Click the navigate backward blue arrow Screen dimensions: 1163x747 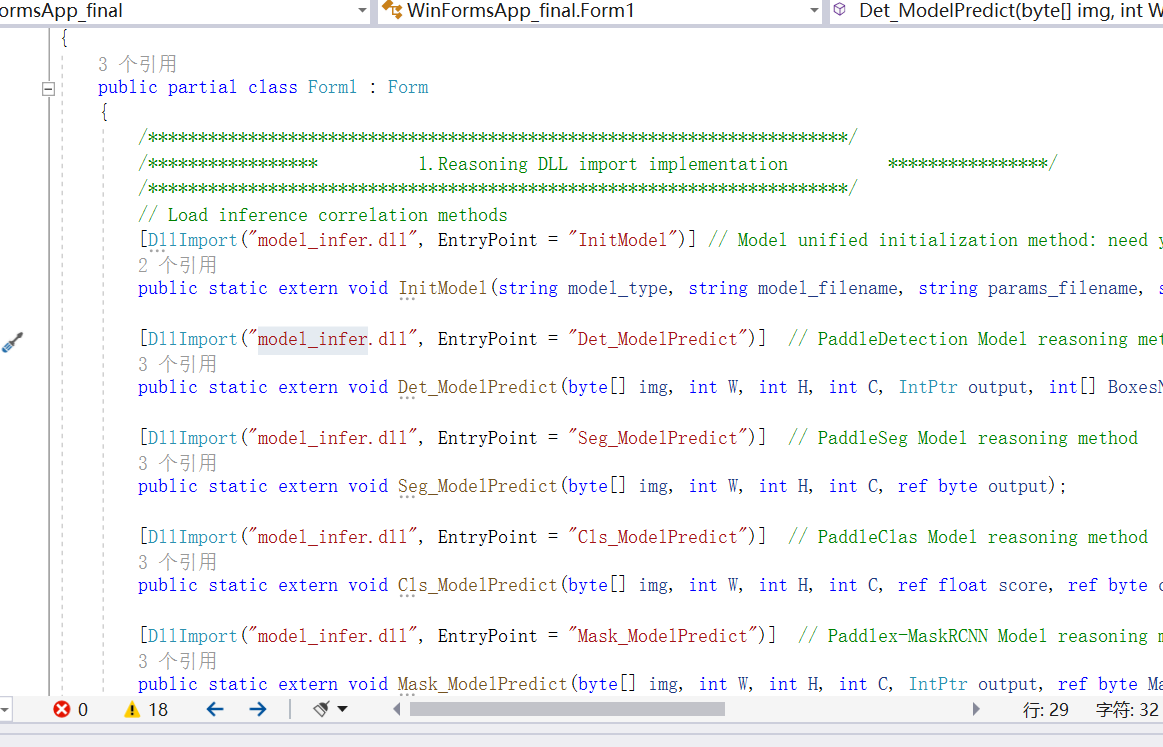click(x=215, y=709)
